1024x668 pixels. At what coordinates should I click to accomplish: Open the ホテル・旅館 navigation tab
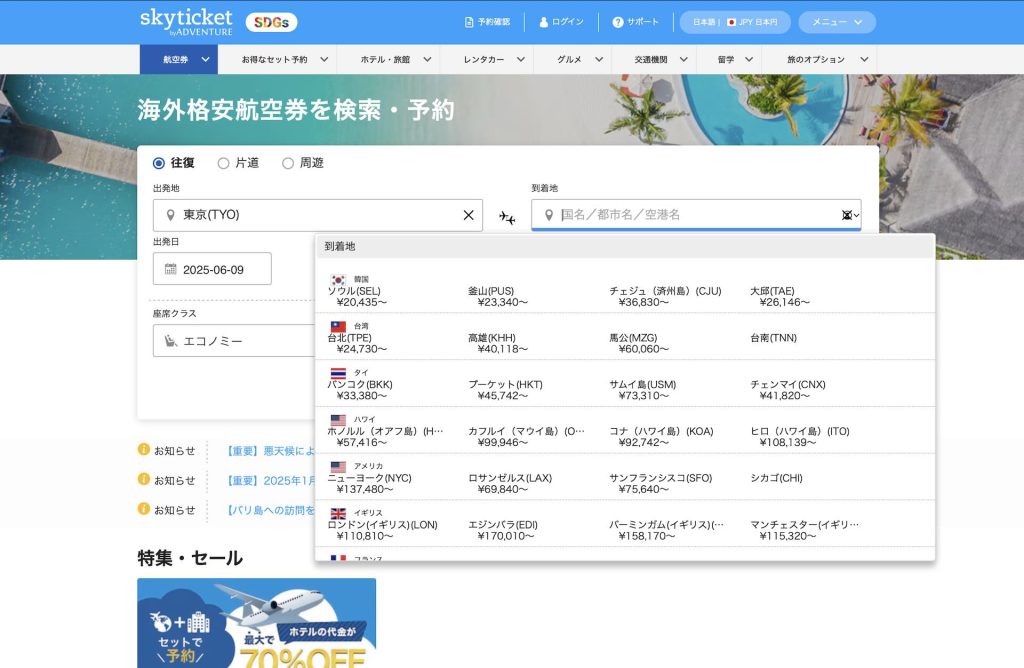pos(387,59)
